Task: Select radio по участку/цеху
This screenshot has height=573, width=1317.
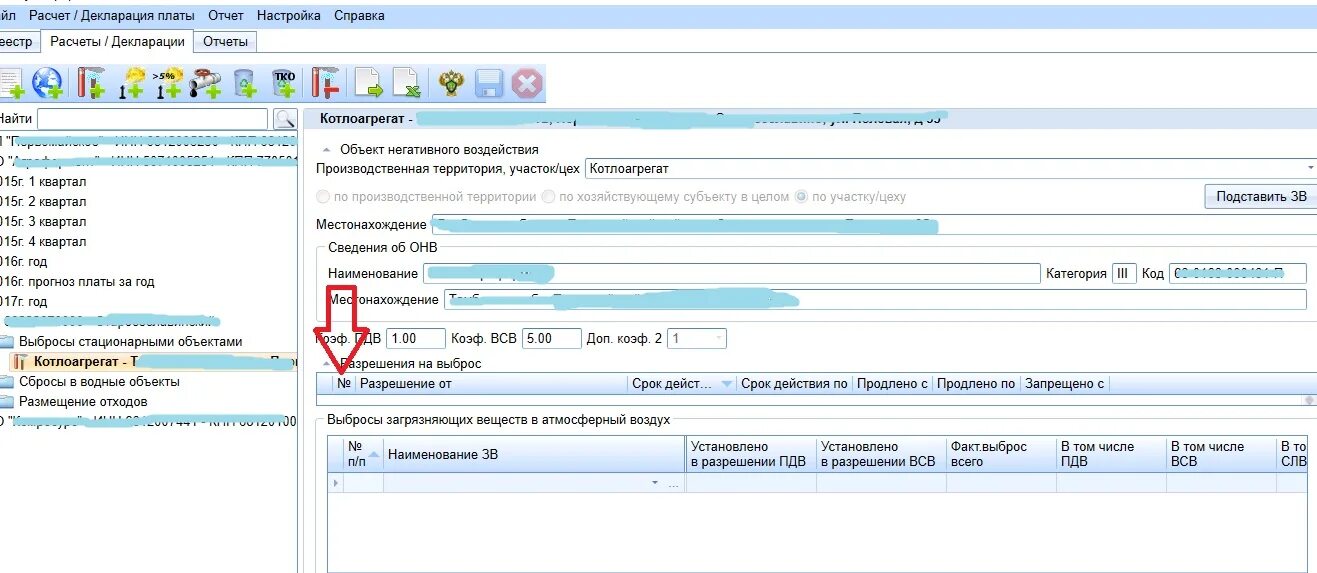Action: pos(801,197)
